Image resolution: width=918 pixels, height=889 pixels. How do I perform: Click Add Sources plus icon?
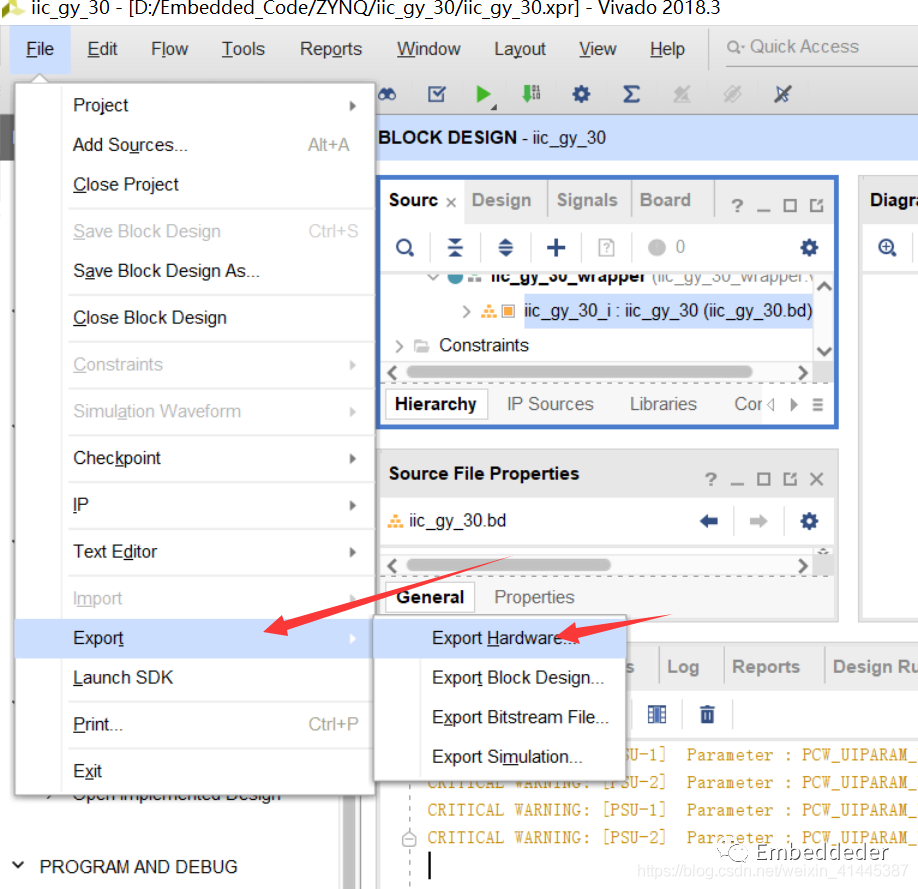click(556, 248)
